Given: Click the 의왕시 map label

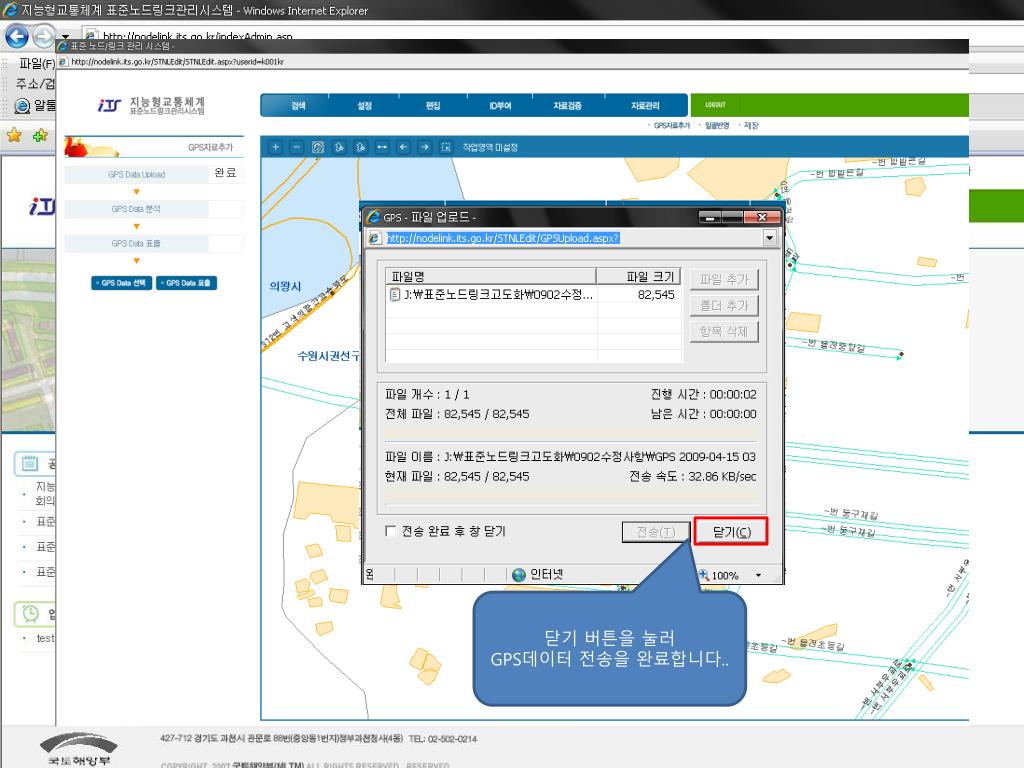Looking at the screenshot, I should pos(285,286).
